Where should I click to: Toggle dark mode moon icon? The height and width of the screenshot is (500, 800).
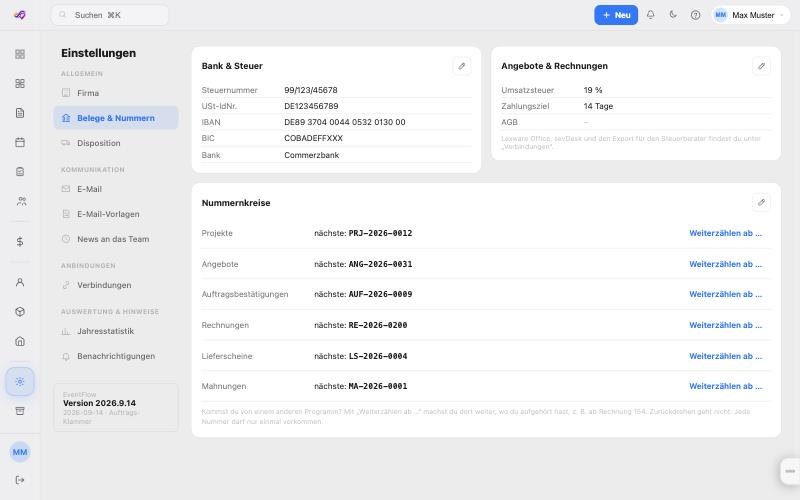(x=673, y=15)
